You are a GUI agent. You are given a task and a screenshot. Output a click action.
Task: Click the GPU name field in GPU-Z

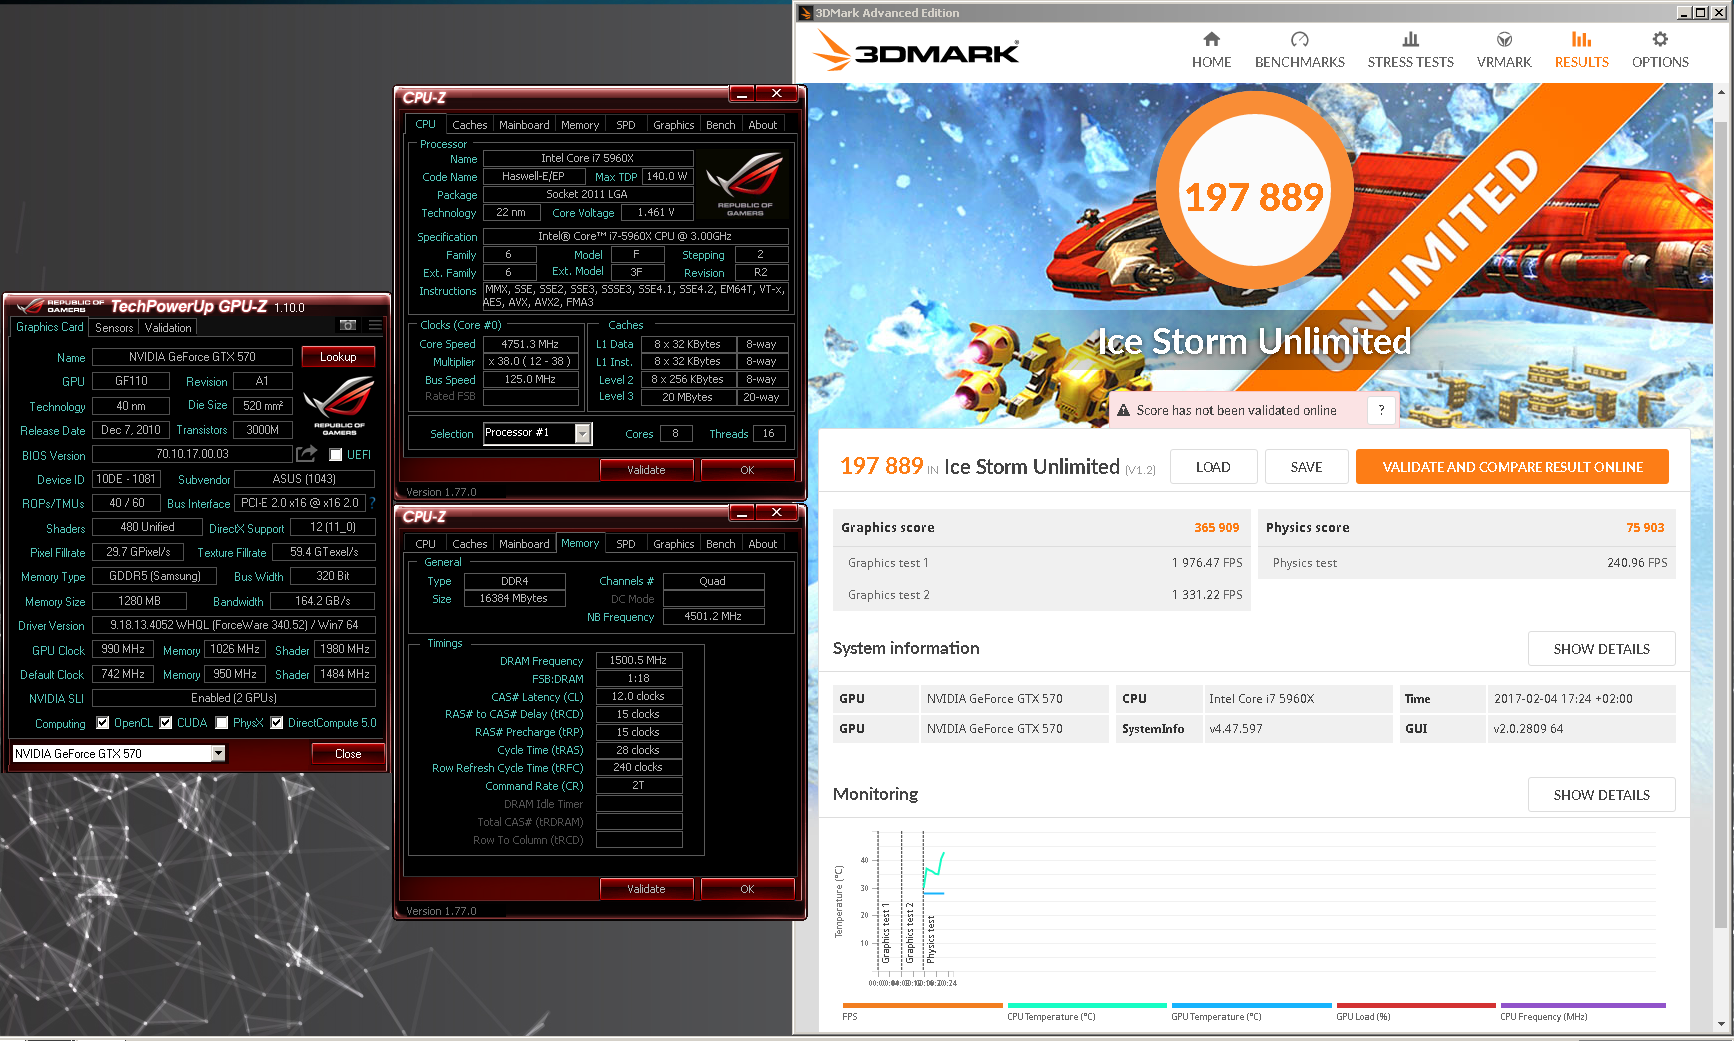[192, 357]
